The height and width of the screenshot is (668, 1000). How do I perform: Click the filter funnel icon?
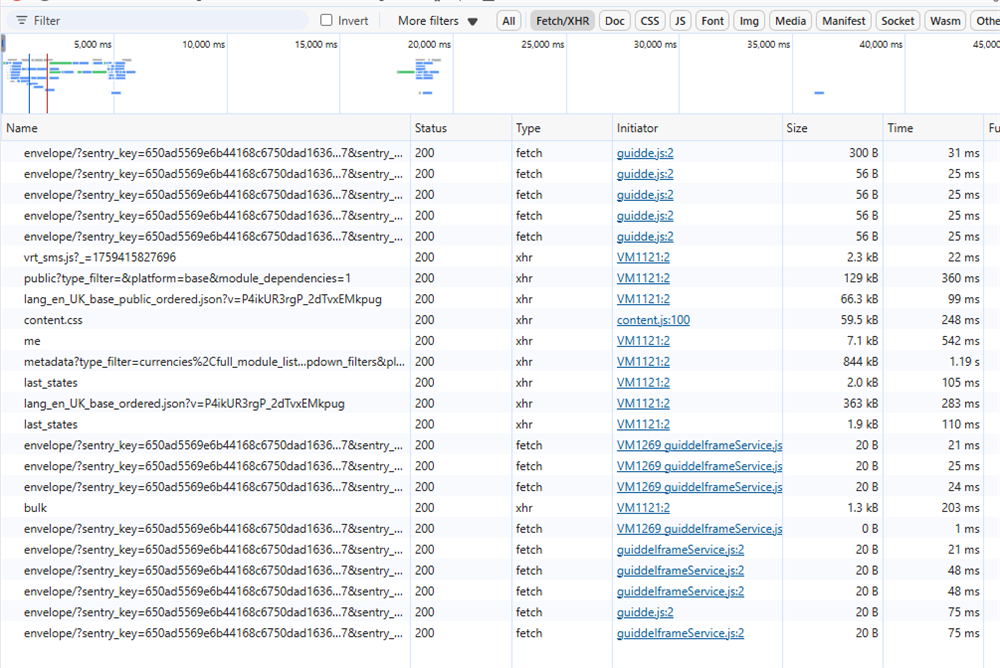[x=21, y=21]
